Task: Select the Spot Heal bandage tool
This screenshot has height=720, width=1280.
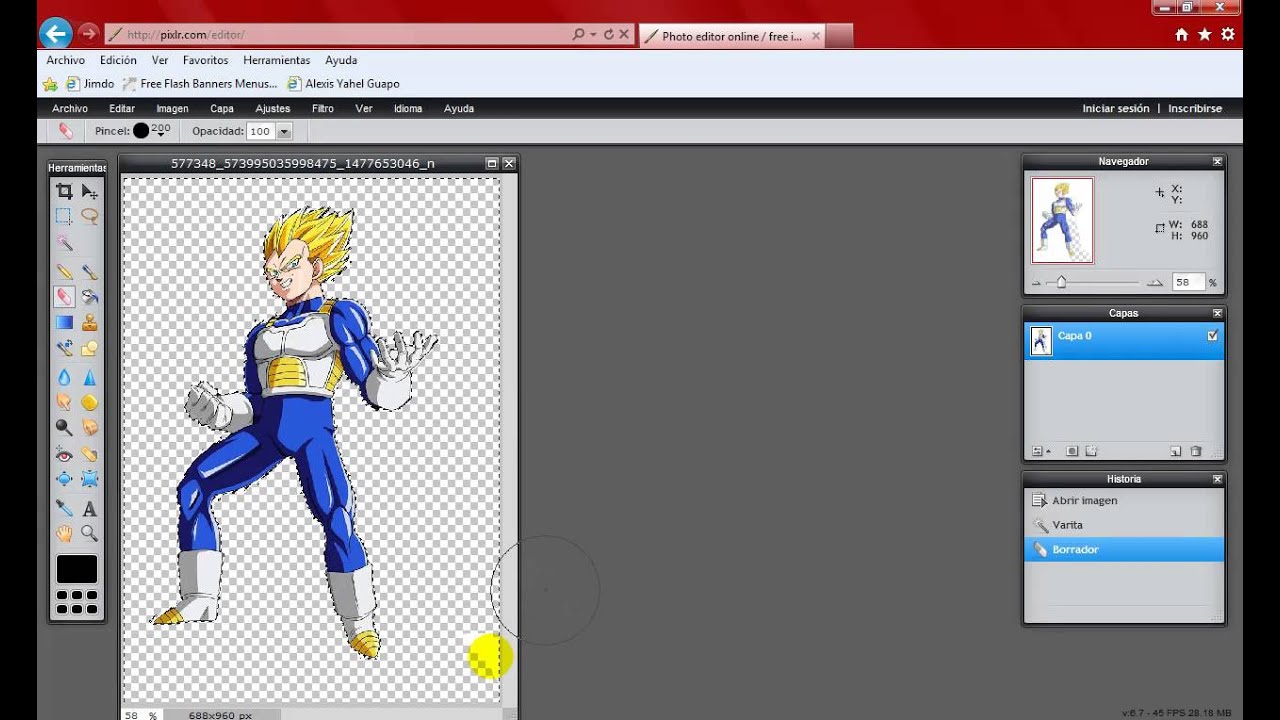Action: point(90,455)
